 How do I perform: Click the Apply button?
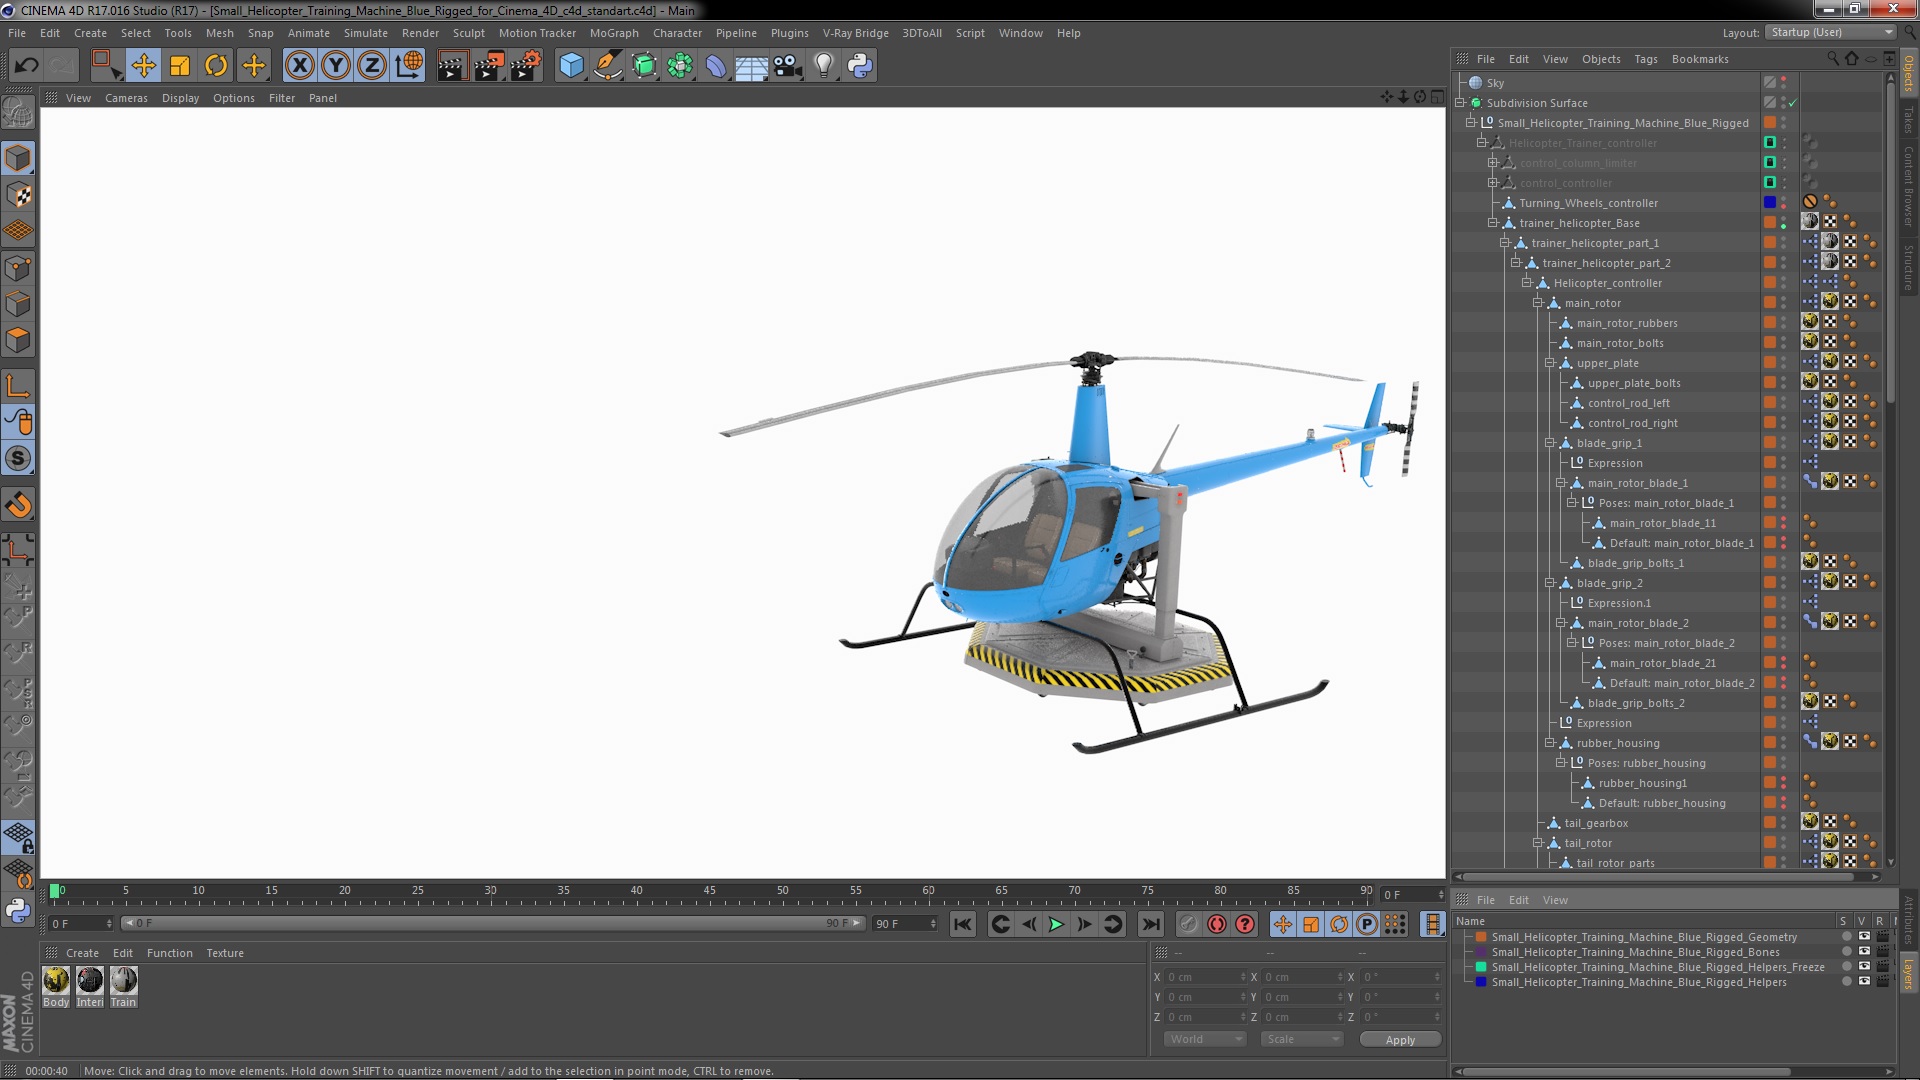1399,1040
